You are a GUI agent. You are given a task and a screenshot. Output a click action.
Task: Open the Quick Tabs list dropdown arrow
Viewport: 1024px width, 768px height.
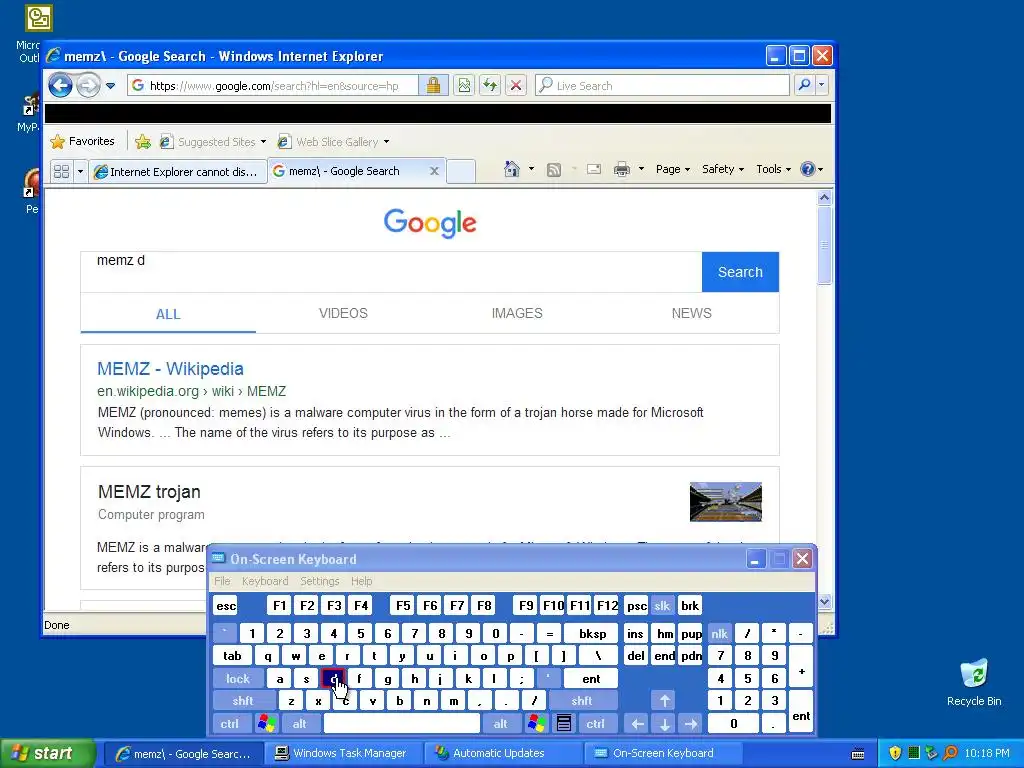(x=80, y=172)
